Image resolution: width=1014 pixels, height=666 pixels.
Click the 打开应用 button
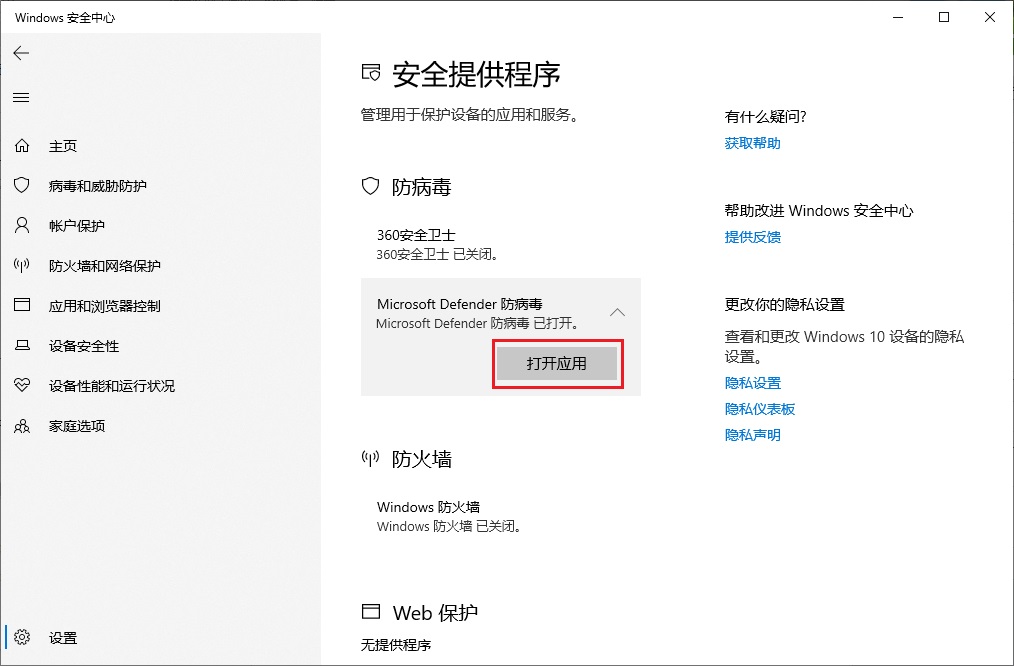coord(557,363)
